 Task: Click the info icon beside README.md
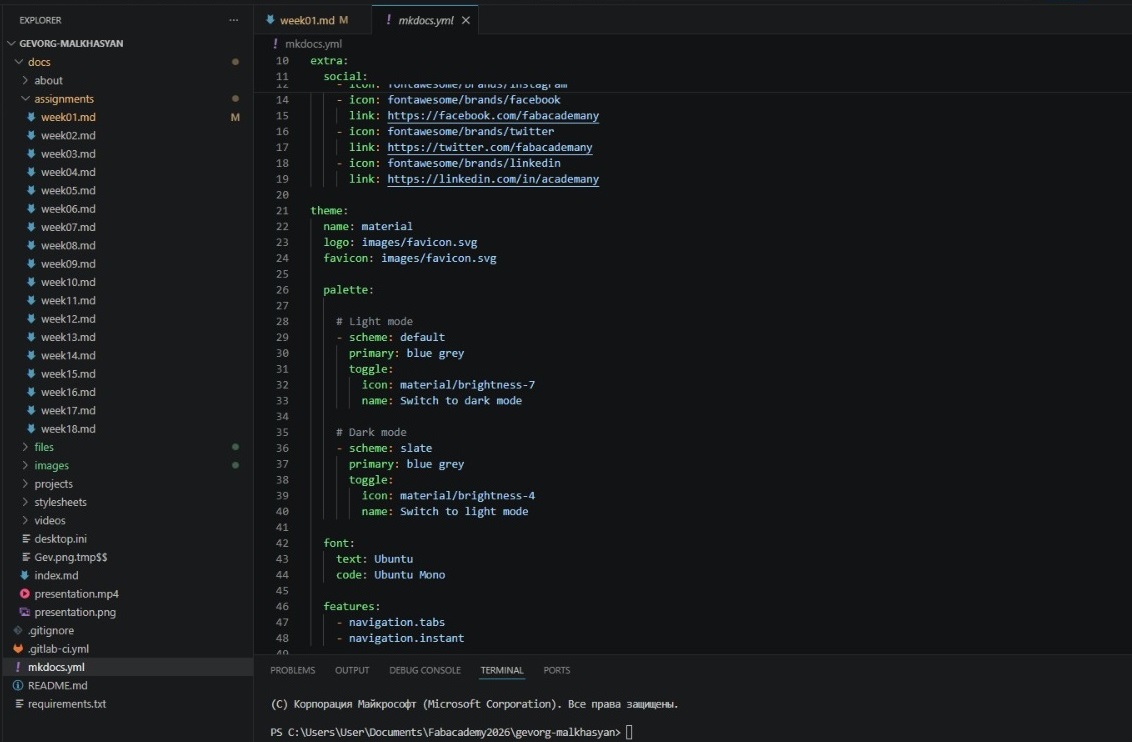[18, 686]
